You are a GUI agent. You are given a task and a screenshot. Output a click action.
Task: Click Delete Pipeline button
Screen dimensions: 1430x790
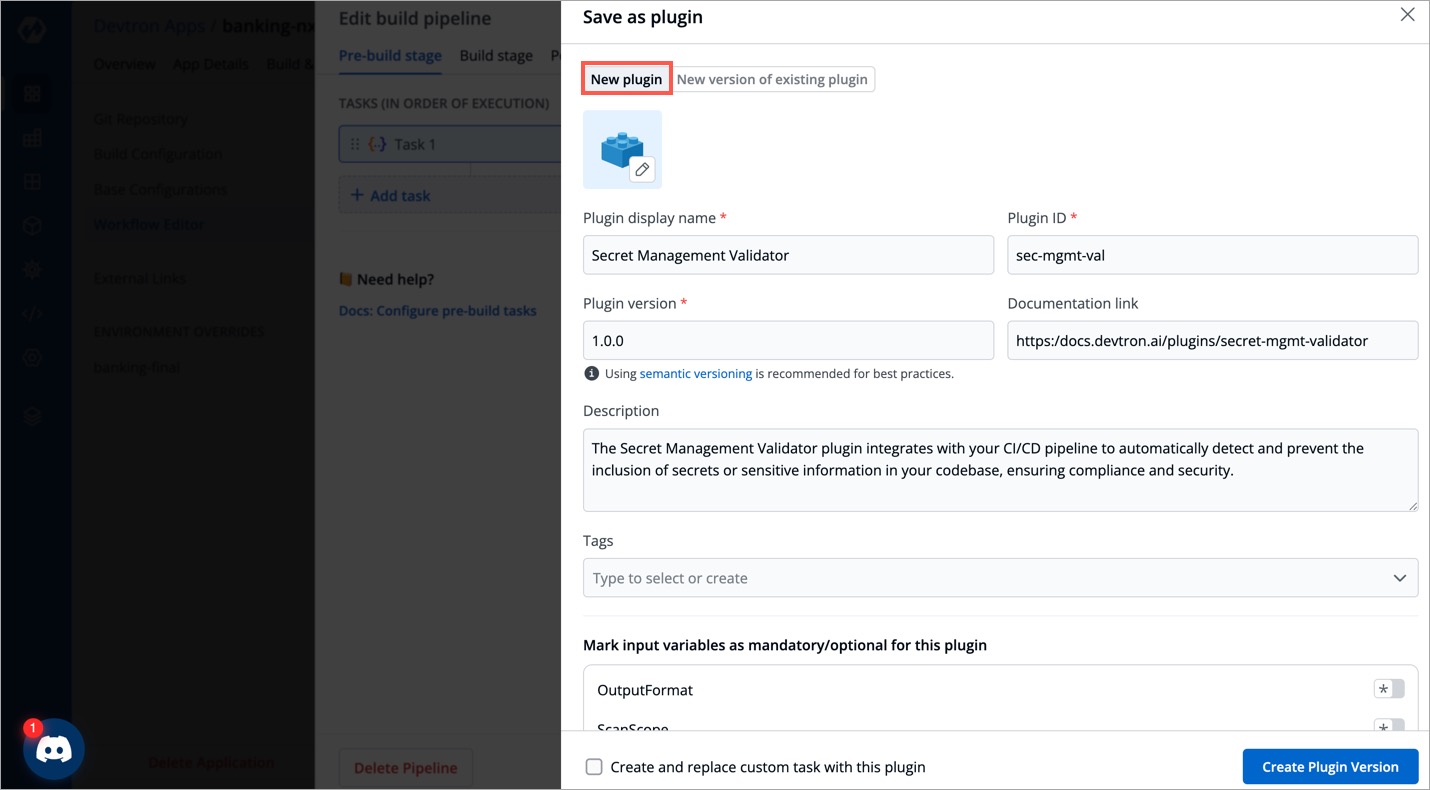(x=405, y=767)
